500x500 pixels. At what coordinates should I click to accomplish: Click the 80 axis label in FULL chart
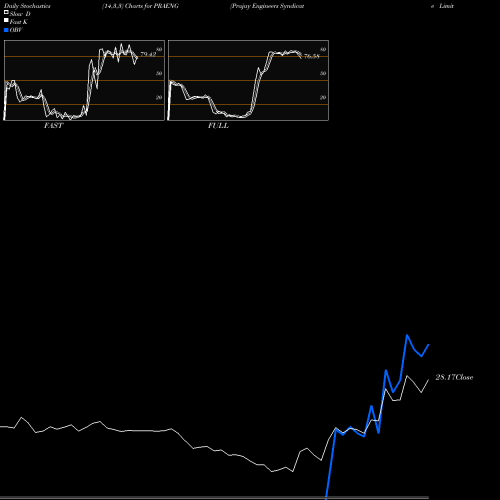323,50
